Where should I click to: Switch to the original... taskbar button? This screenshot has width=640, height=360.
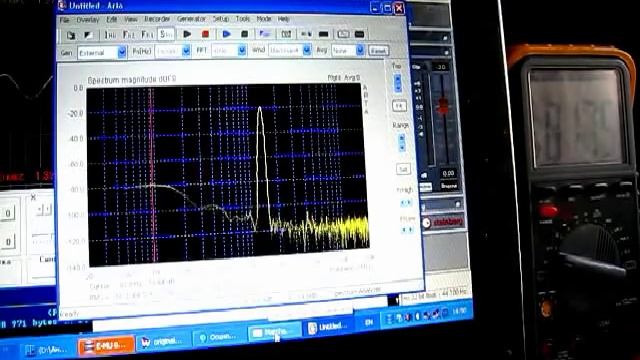tap(162, 341)
